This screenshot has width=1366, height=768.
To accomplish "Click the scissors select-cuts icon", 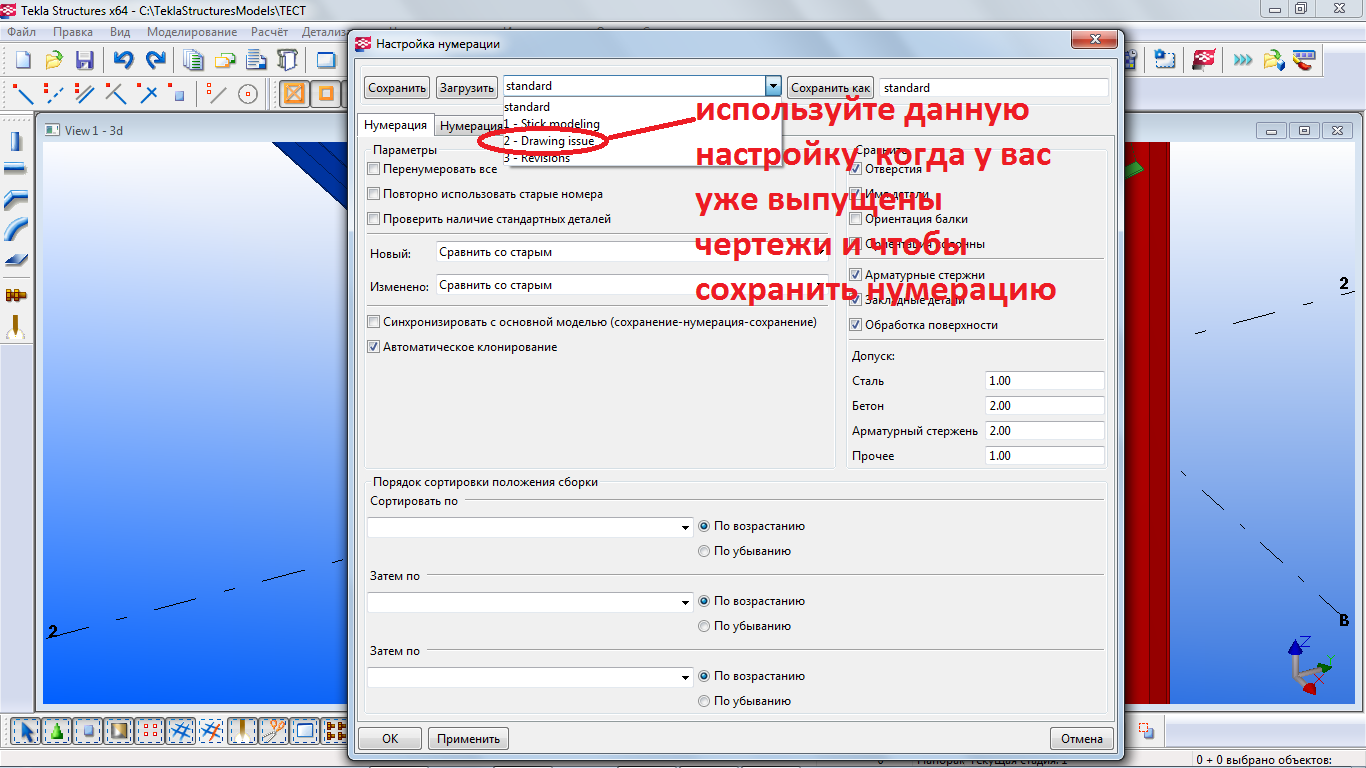I will tap(273, 731).
